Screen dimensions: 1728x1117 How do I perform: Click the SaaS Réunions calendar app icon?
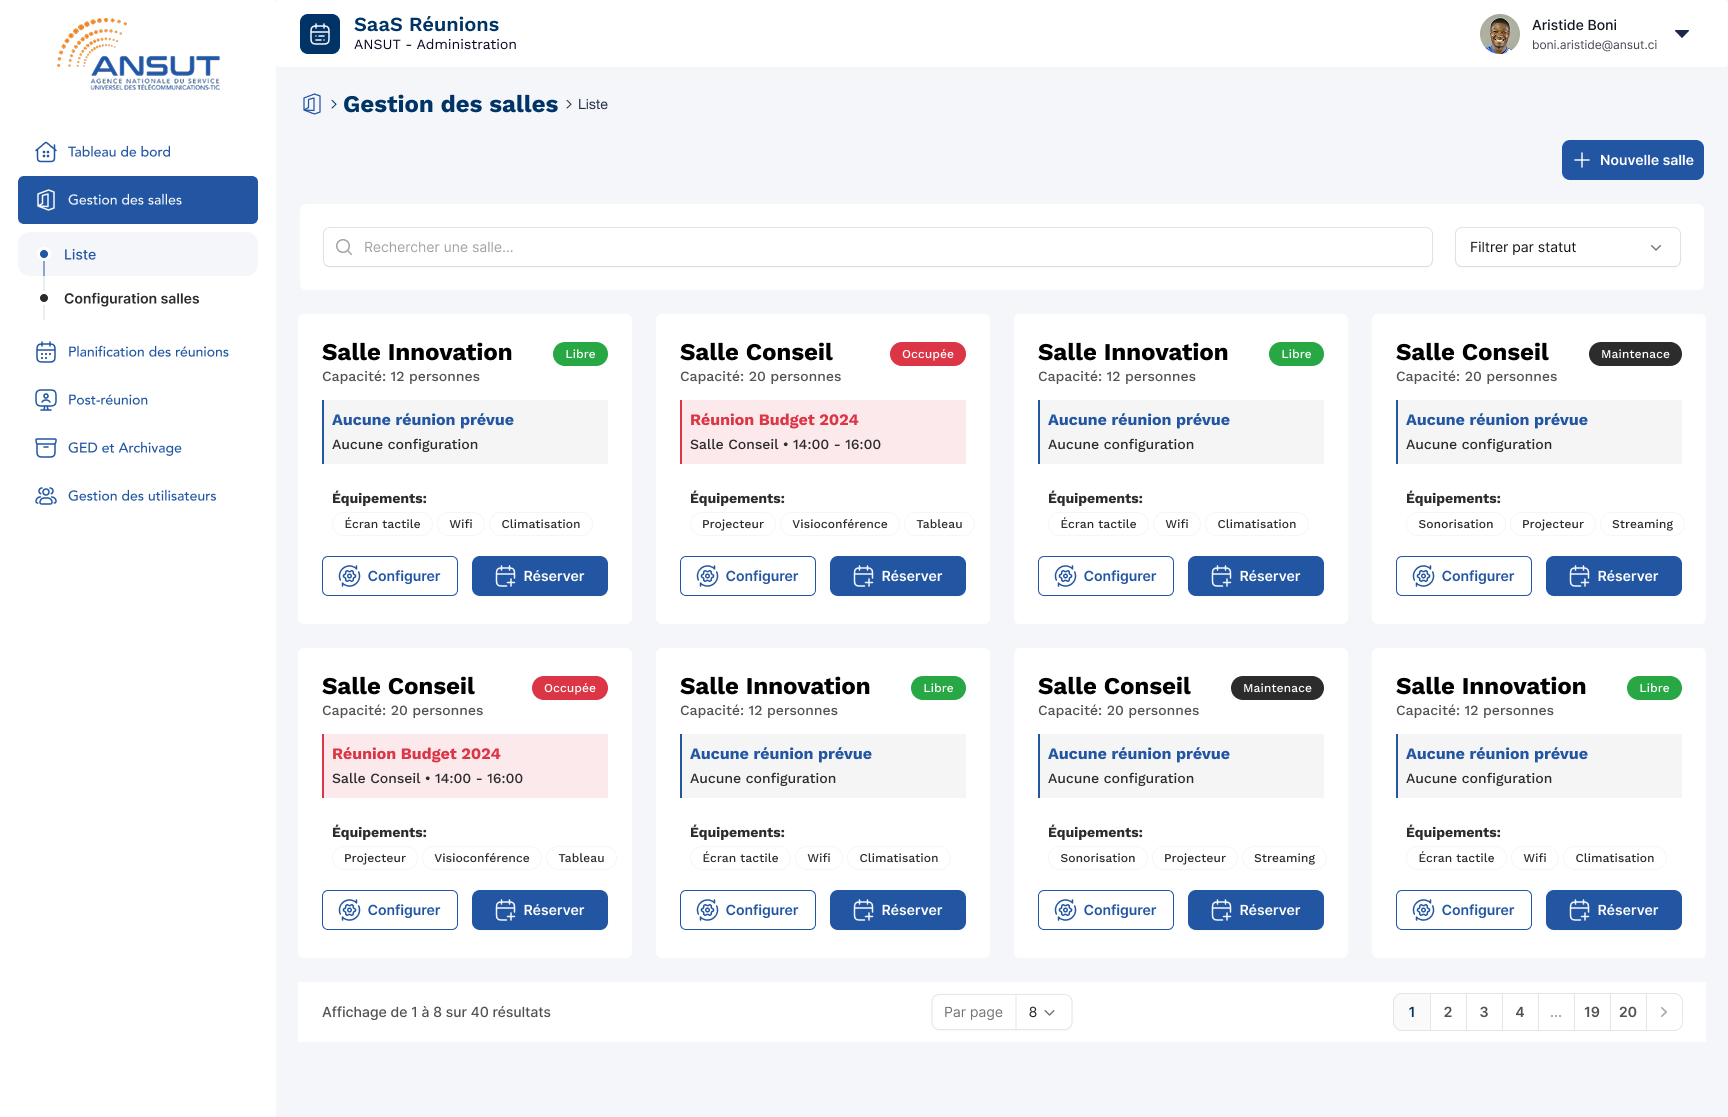point(320,34)
